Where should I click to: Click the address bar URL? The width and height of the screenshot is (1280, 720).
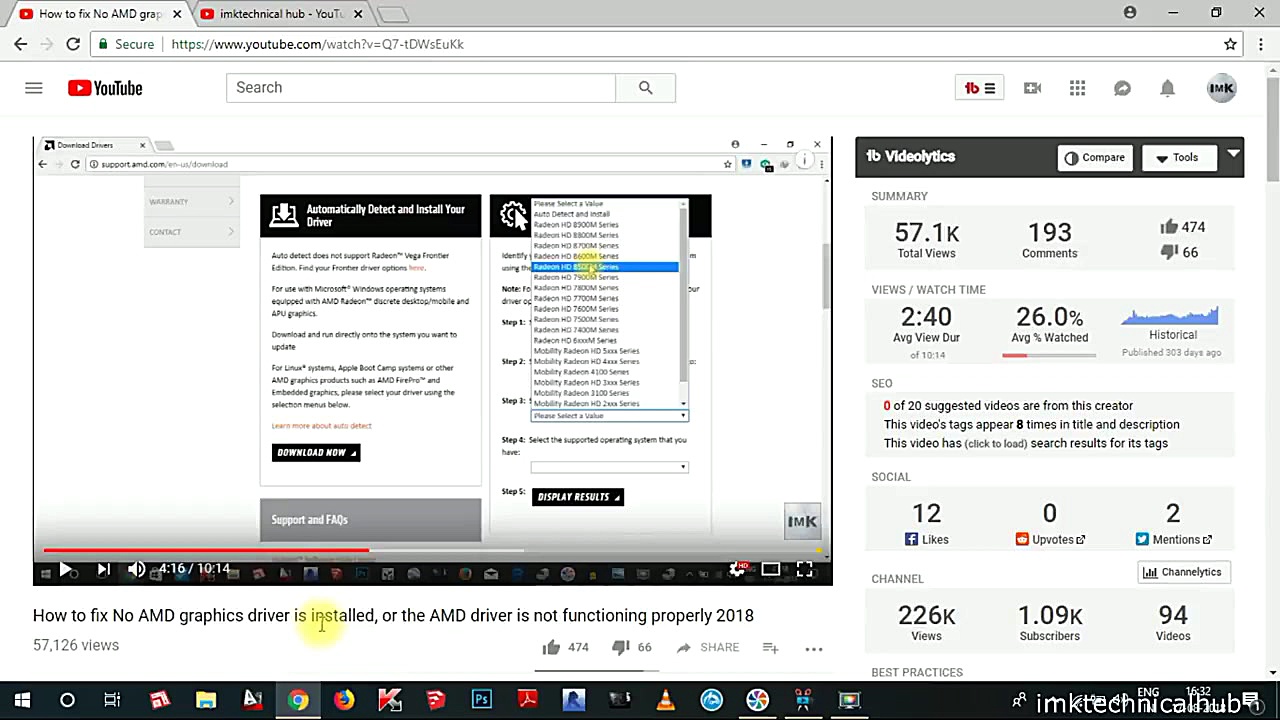pyautogui.click(x=317, y=44)
